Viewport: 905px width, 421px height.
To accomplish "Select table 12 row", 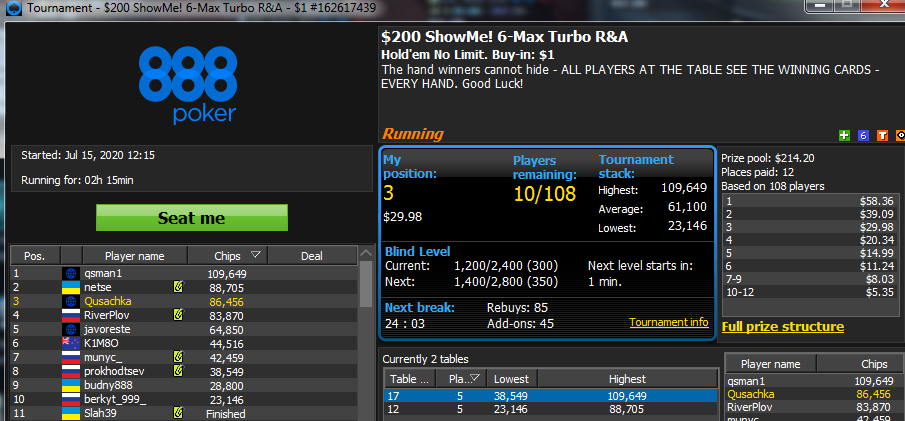I will click(551, 409).
